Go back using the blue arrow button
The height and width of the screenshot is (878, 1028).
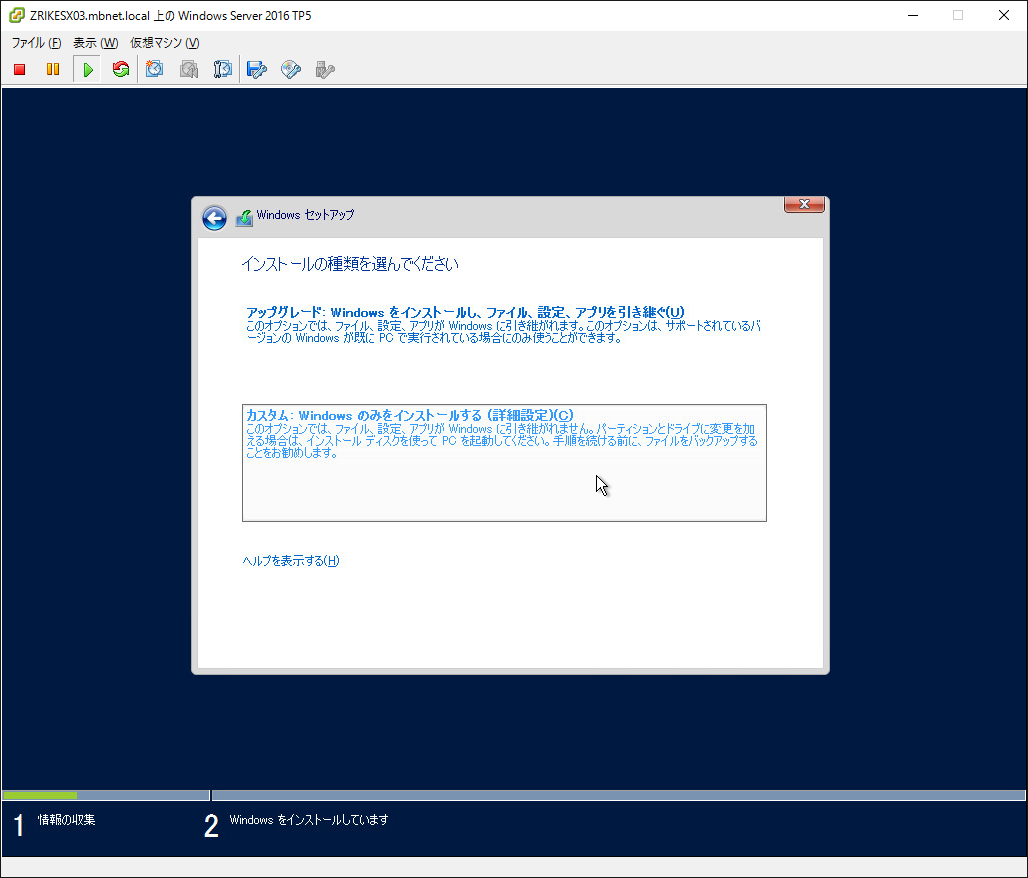pos(214,218)
